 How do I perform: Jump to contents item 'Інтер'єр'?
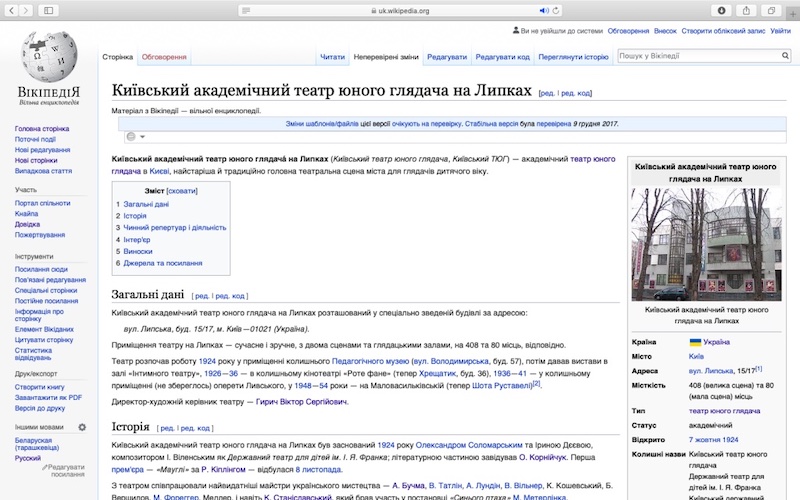click(x=137, y=239)
